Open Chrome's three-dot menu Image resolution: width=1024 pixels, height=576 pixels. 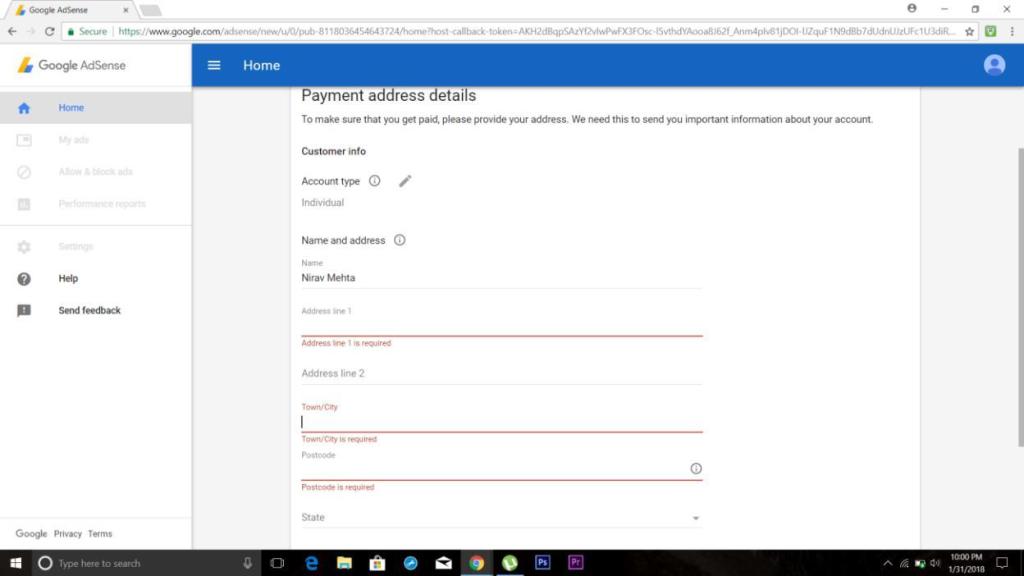point(1011,31)
